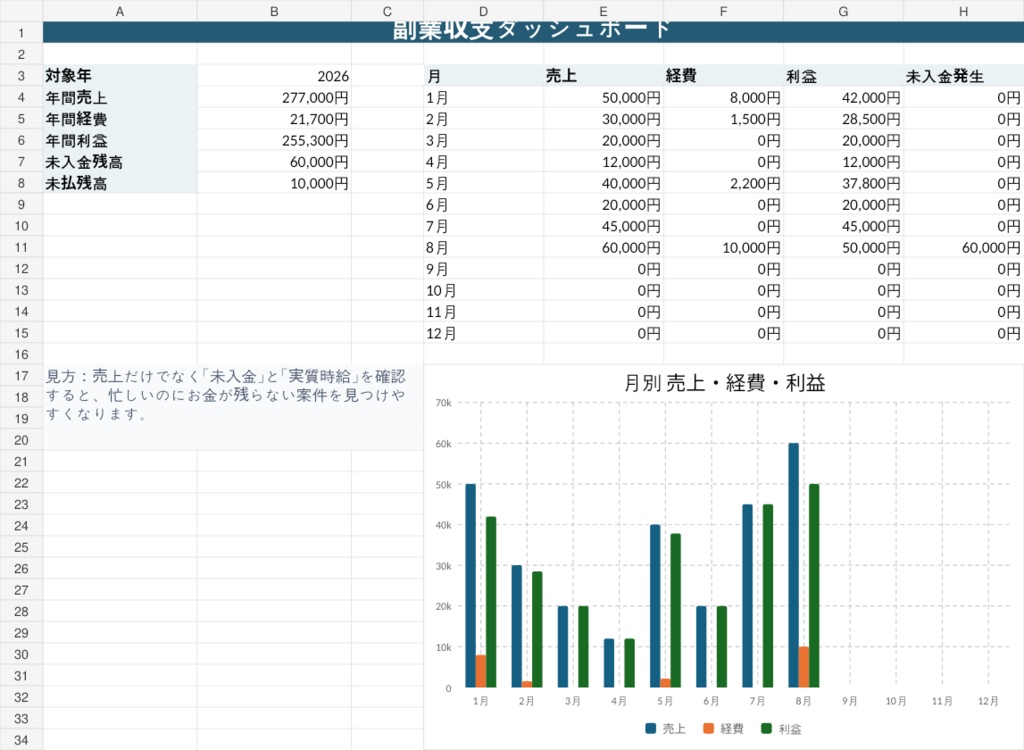
Task: Select the 1月 row label cell
Action: pos(483,97)
